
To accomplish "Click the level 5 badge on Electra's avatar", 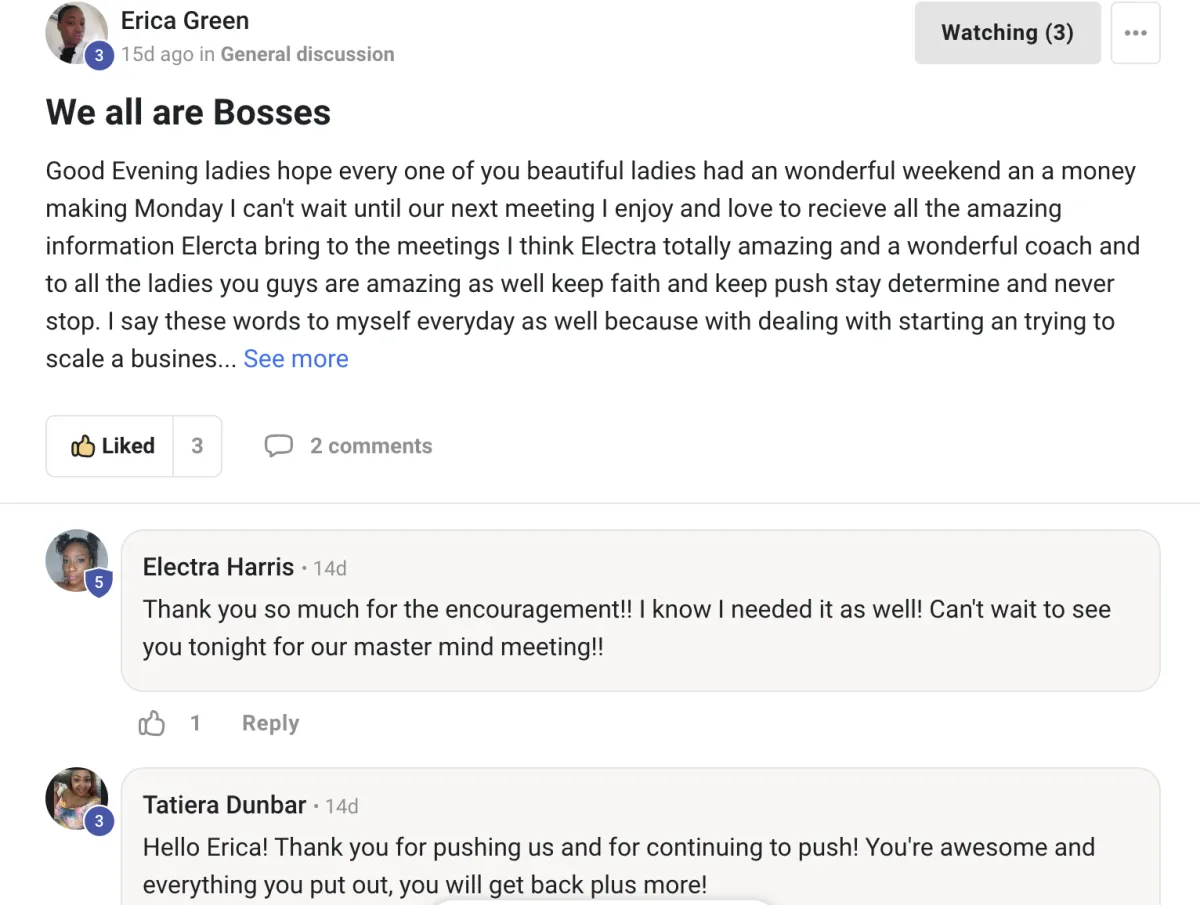I will click(x=98, y=582).
